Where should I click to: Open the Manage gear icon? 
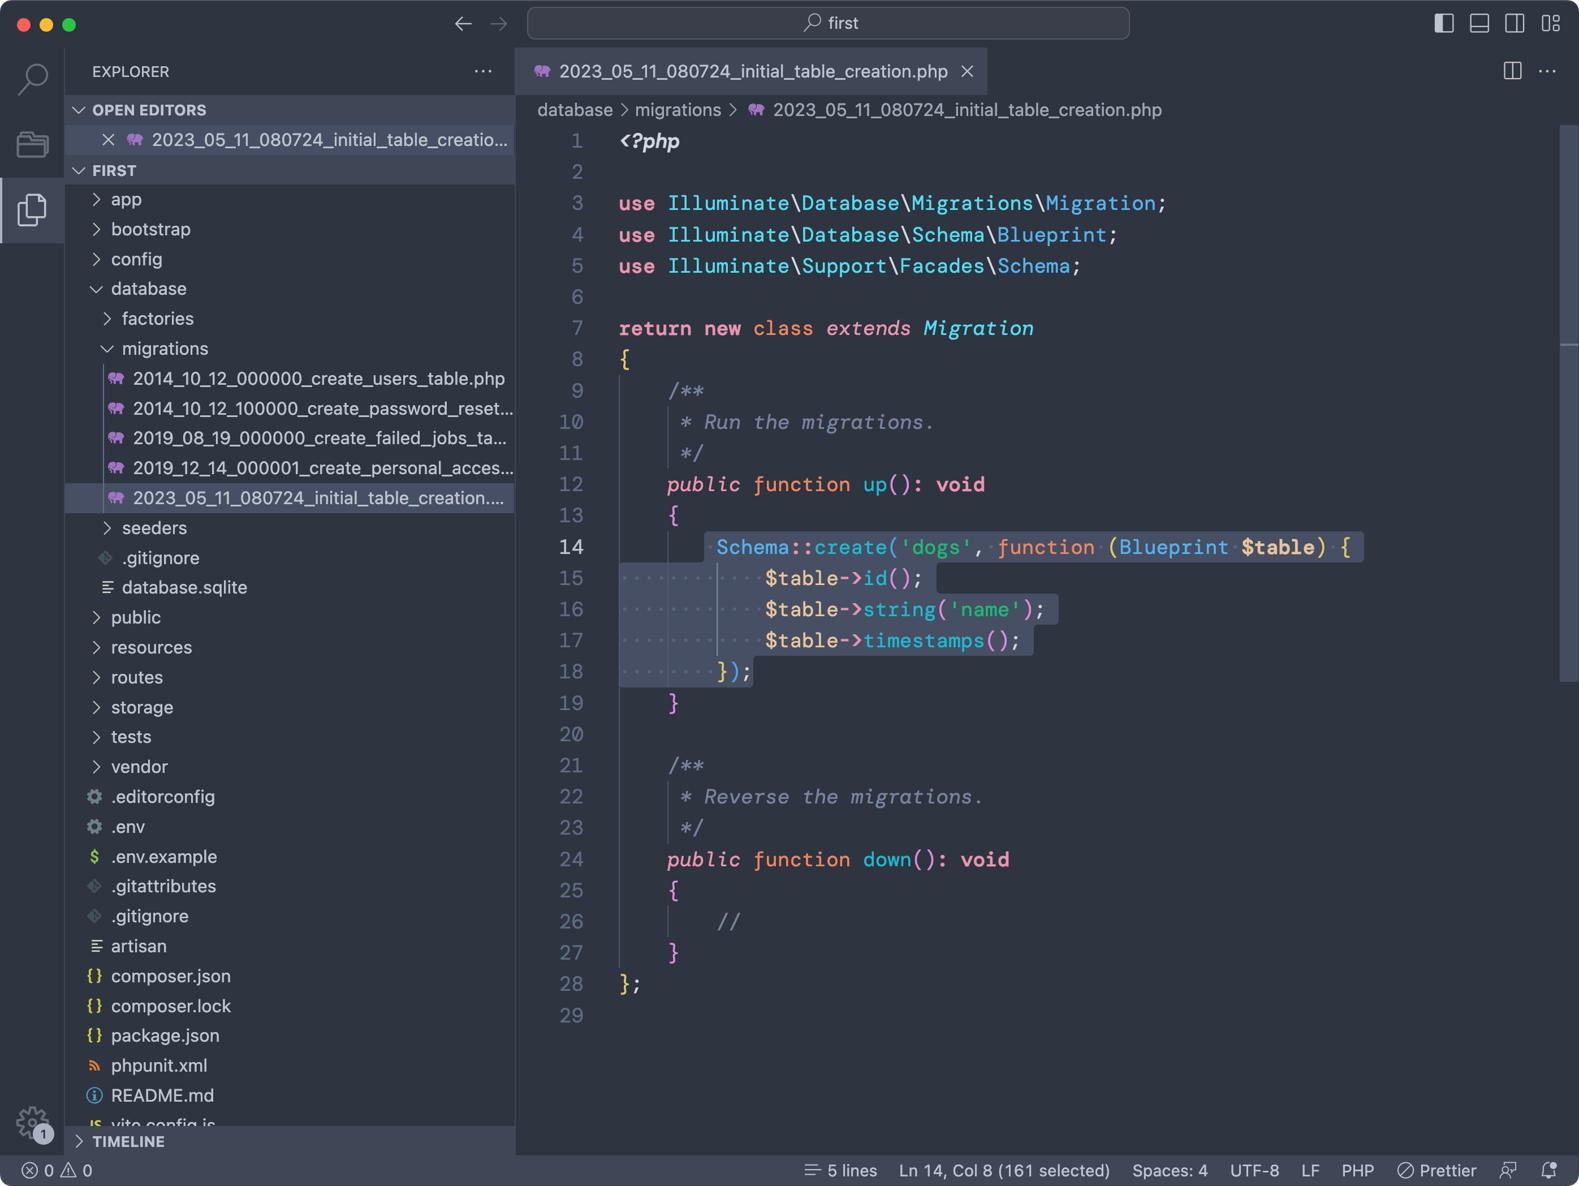click(33, 1123)
